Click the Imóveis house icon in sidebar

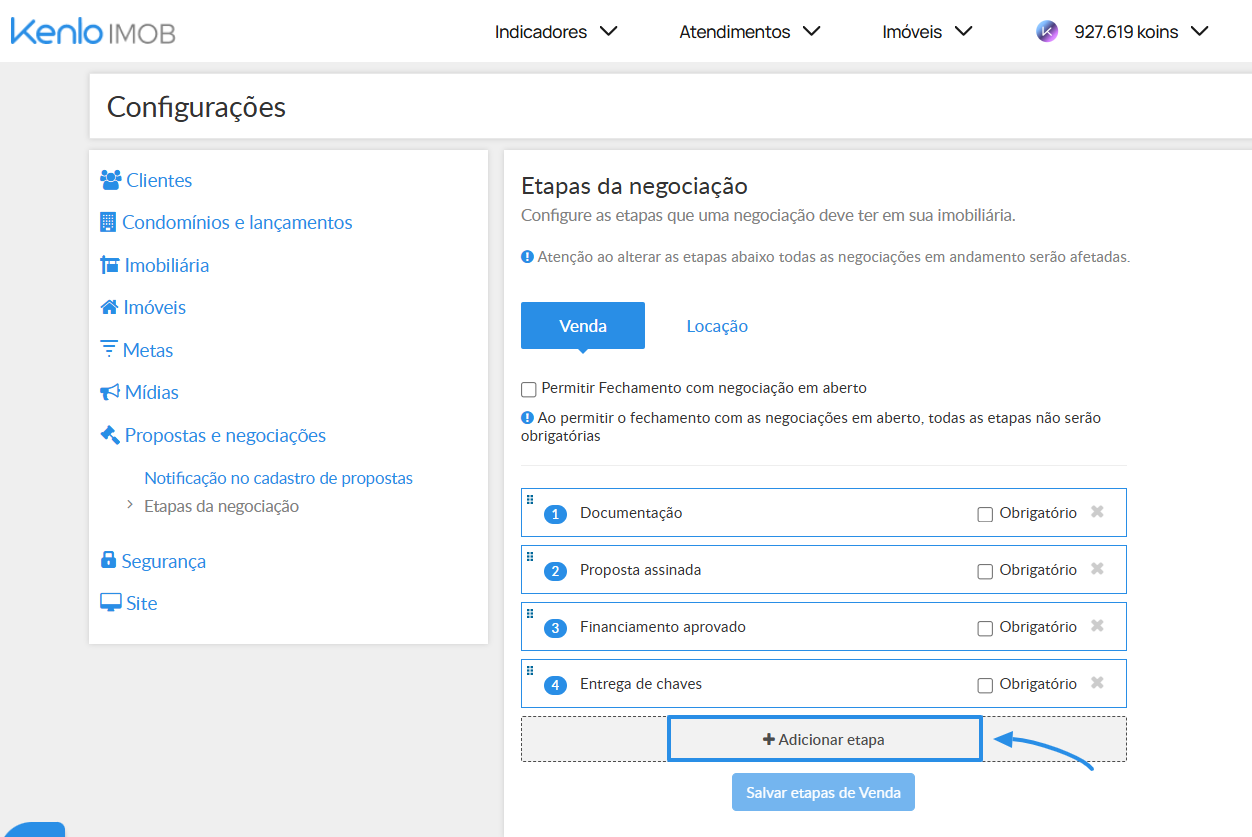tap(110, 307)
